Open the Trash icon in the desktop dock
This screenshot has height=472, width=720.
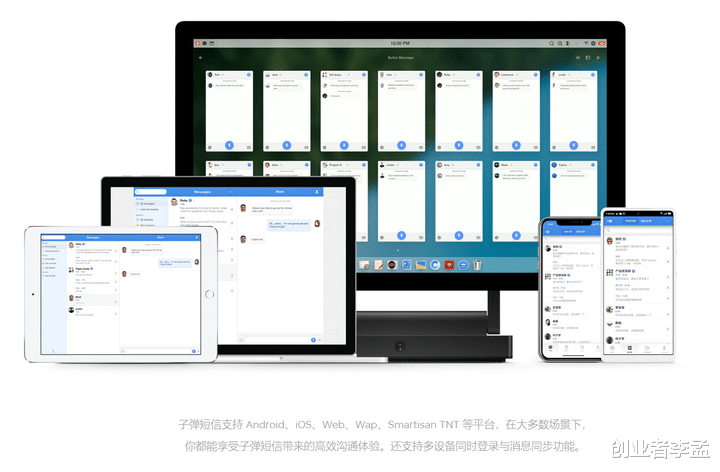(x=477, y=265)
